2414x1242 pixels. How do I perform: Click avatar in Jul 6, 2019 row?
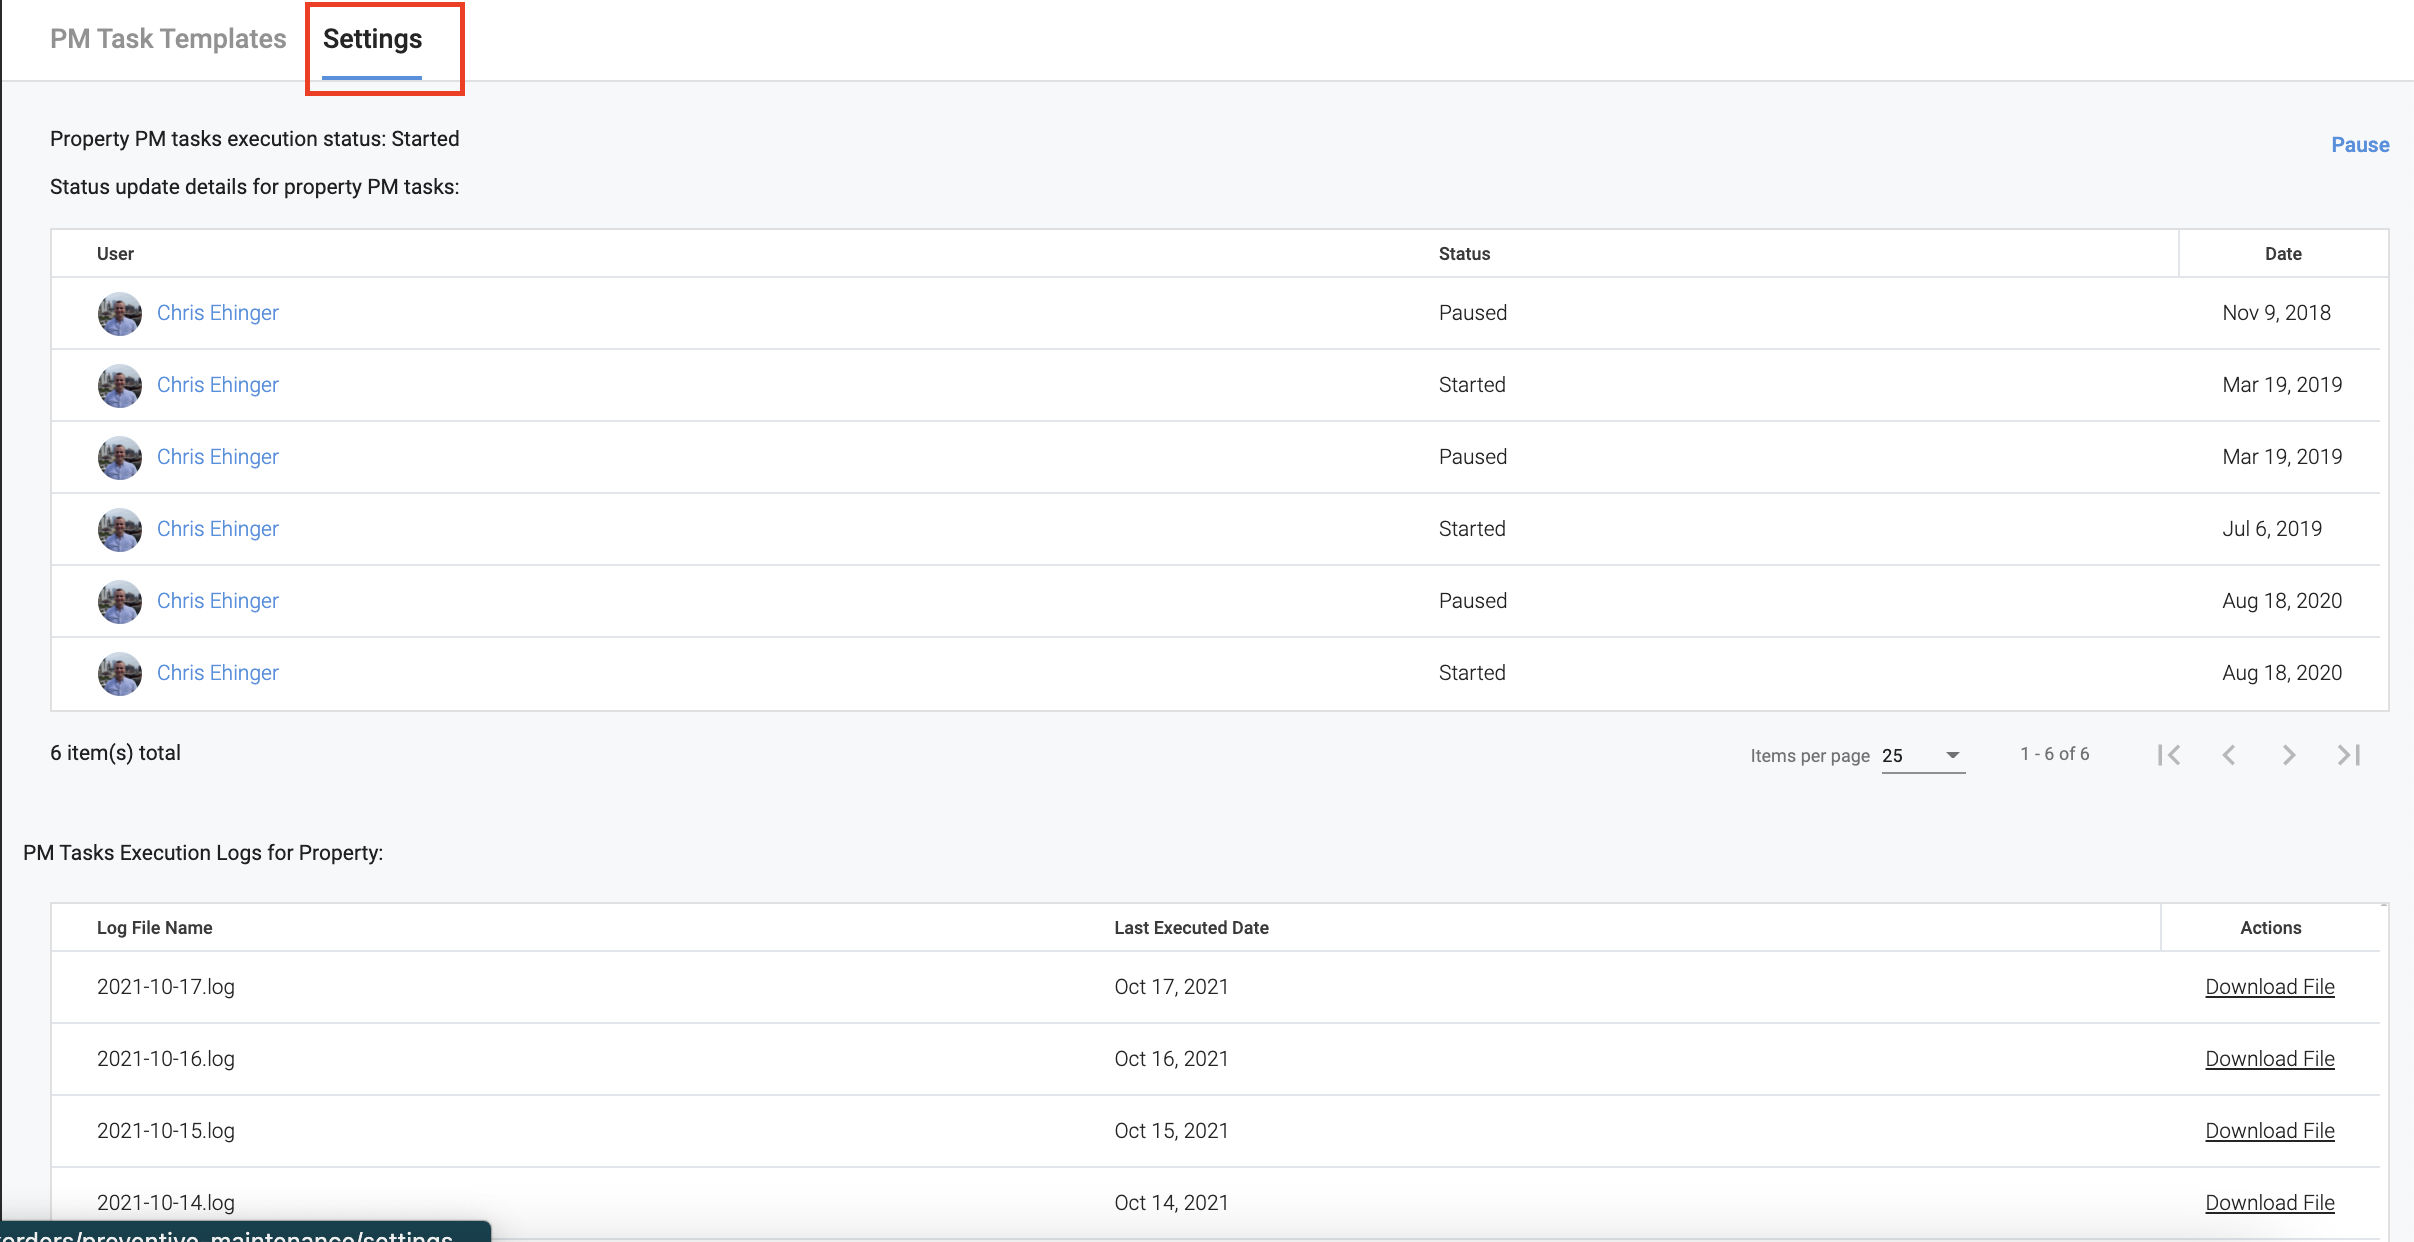(119, 529)
